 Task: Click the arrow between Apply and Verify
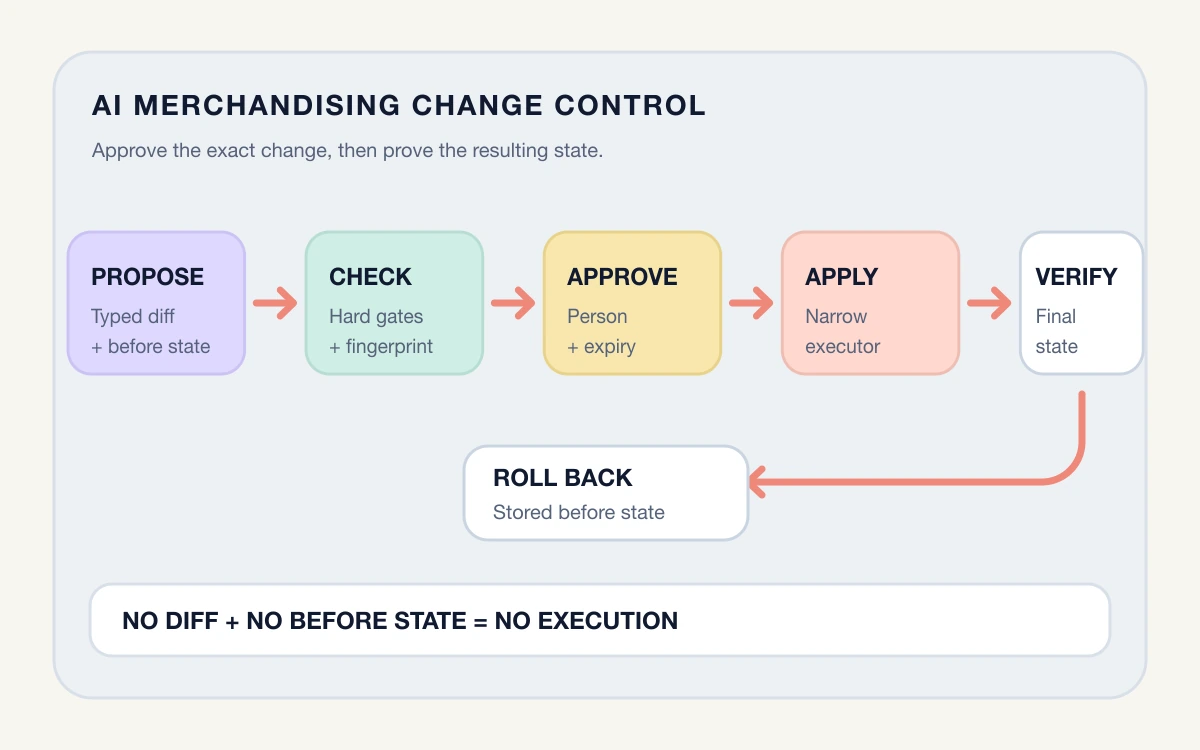[x=989, y=303]
